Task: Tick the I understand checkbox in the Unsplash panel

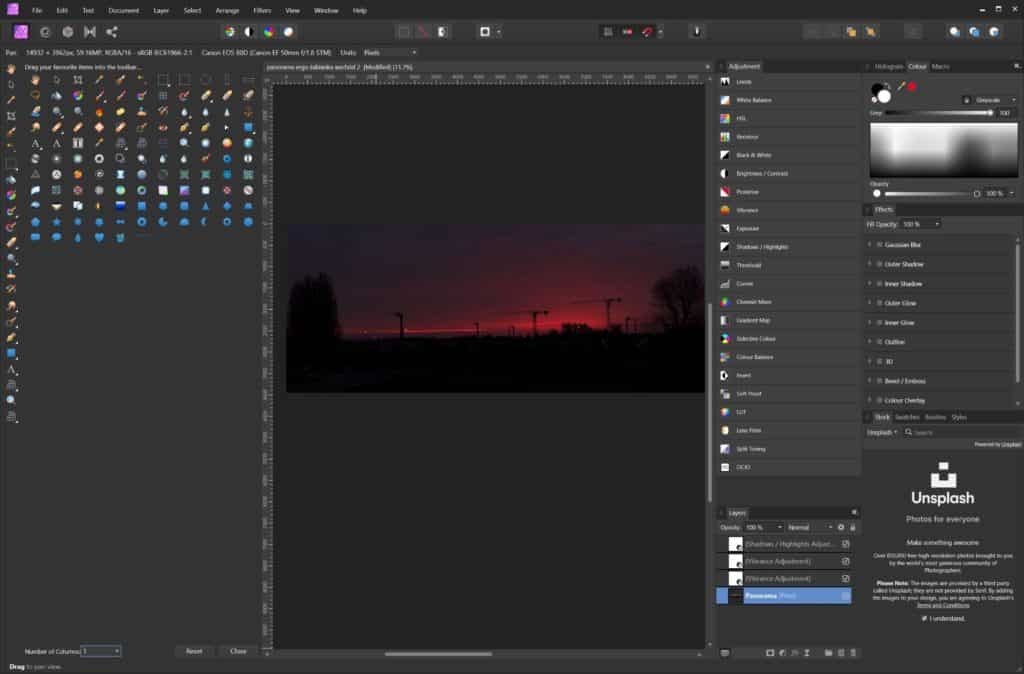Action: point(924,618)
